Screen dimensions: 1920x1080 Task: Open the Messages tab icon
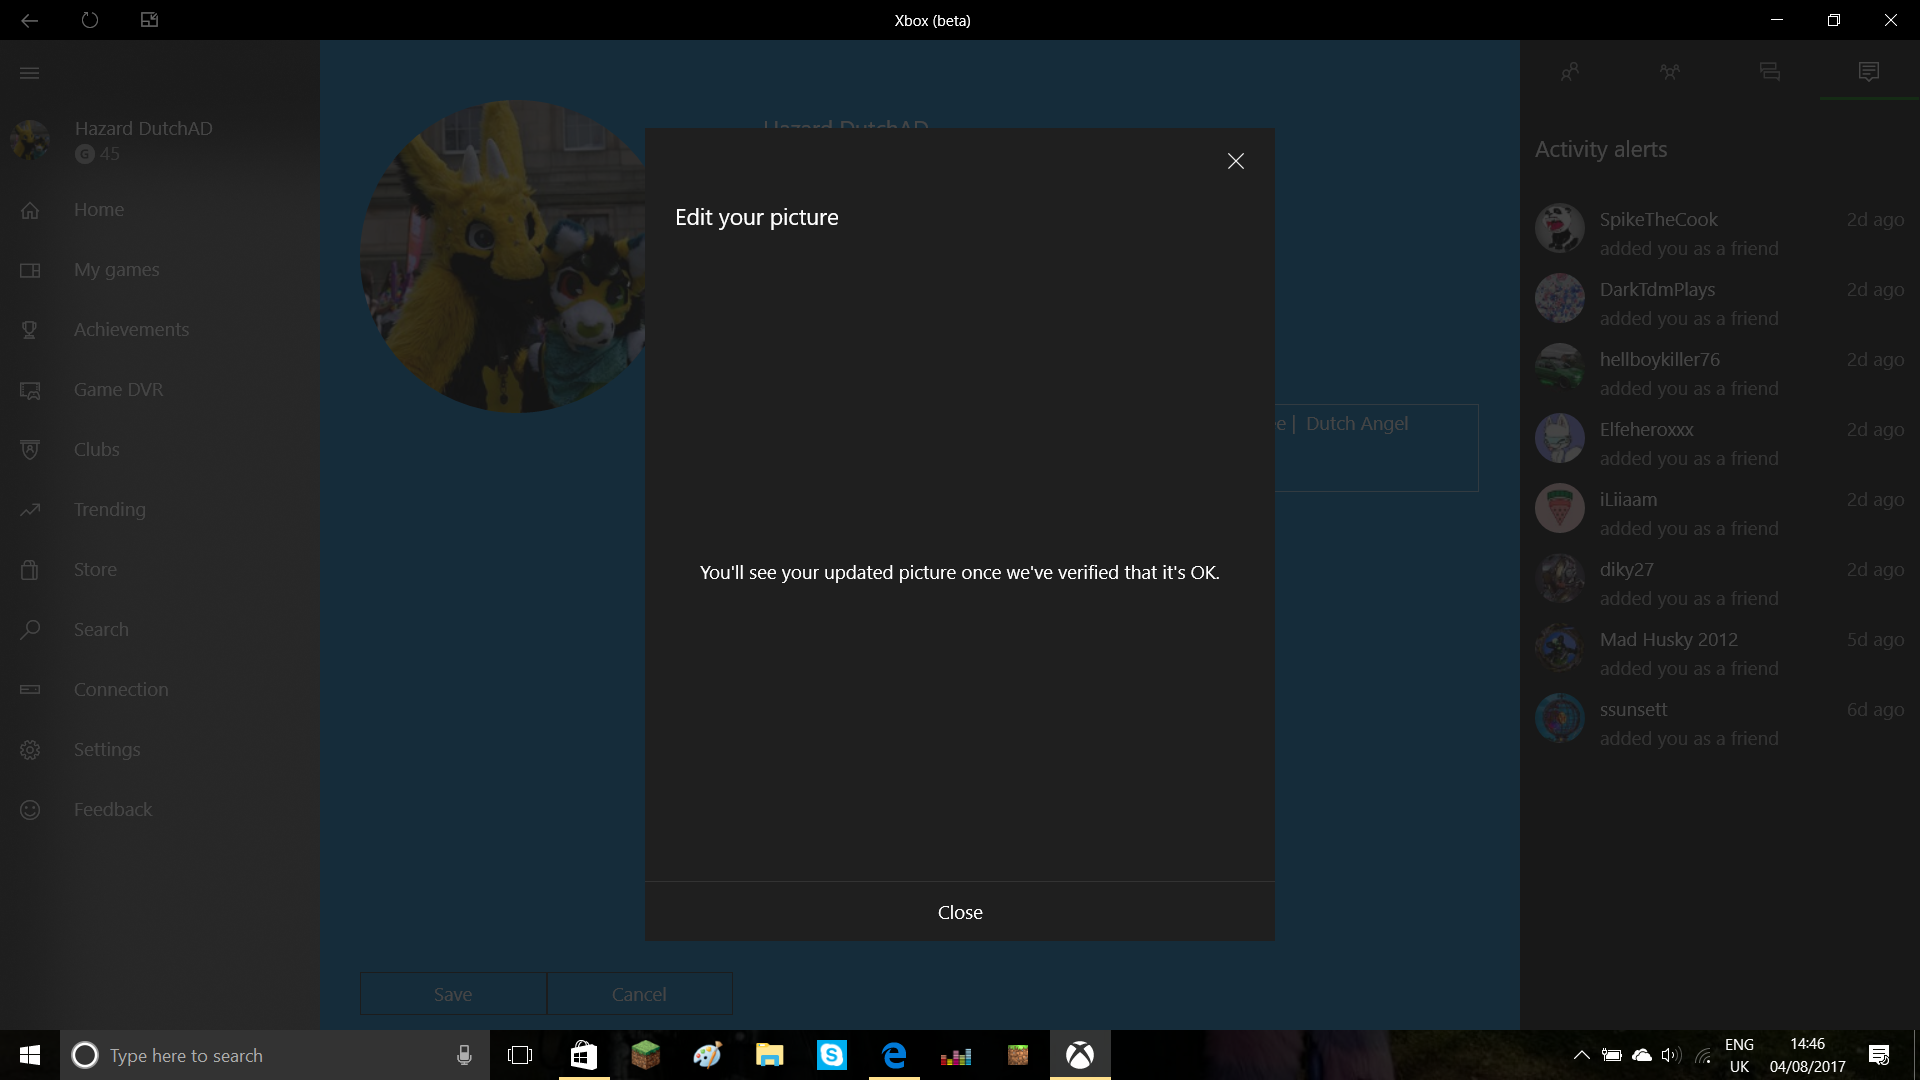coord(1769,71)
